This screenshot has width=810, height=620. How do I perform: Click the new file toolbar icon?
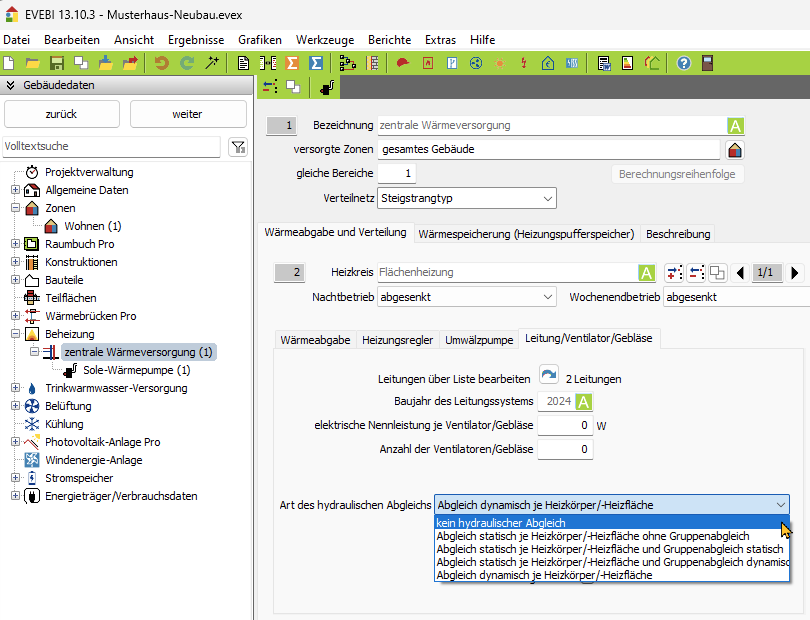[x=9, y=63]
